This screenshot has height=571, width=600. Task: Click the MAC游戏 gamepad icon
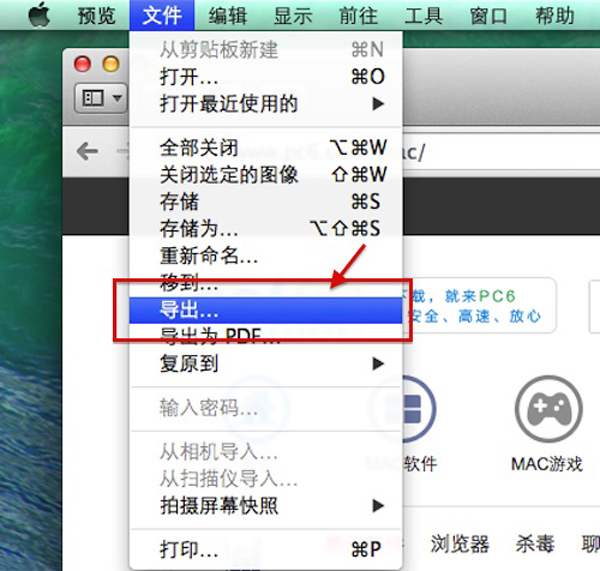tap(548, 409)
